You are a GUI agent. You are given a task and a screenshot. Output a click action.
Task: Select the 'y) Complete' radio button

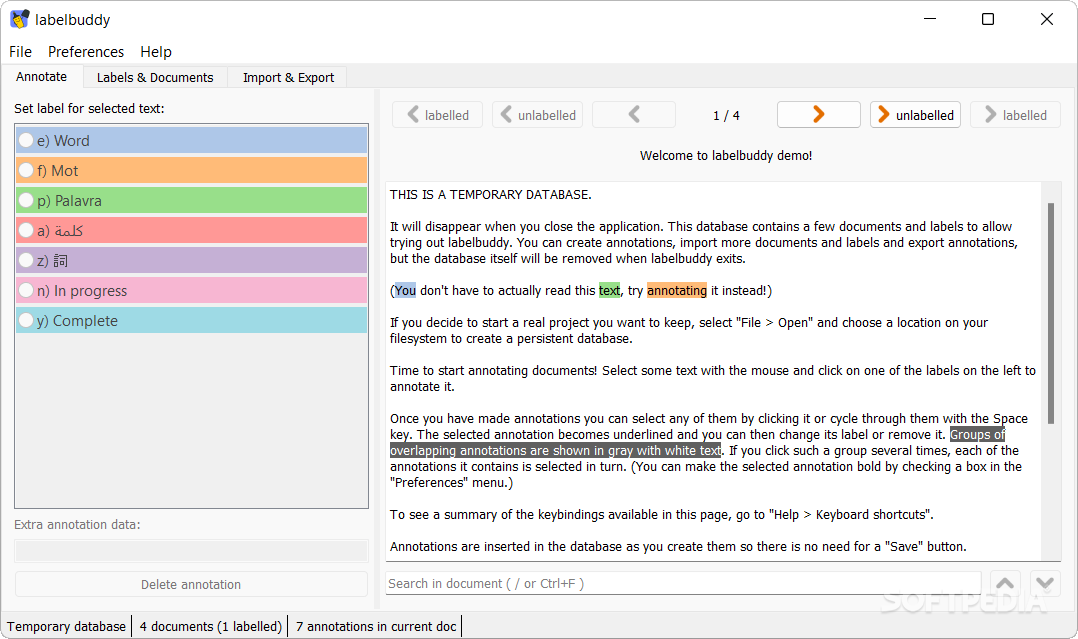tap(26, 321)
